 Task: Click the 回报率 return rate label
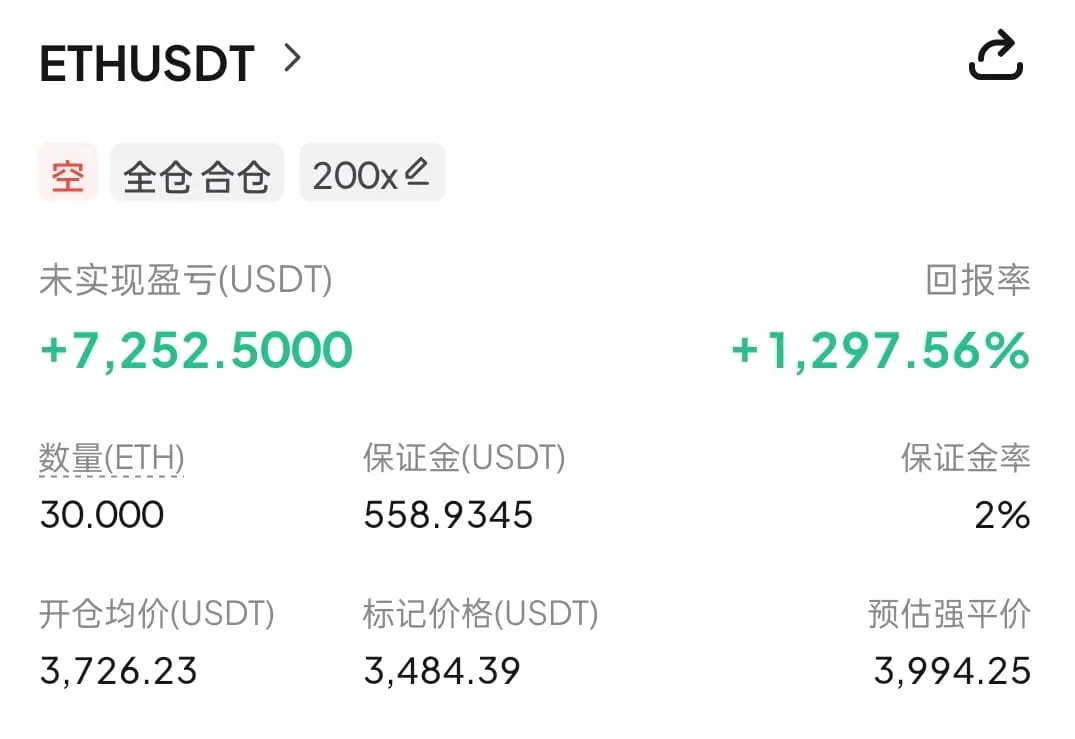point(978,280)
